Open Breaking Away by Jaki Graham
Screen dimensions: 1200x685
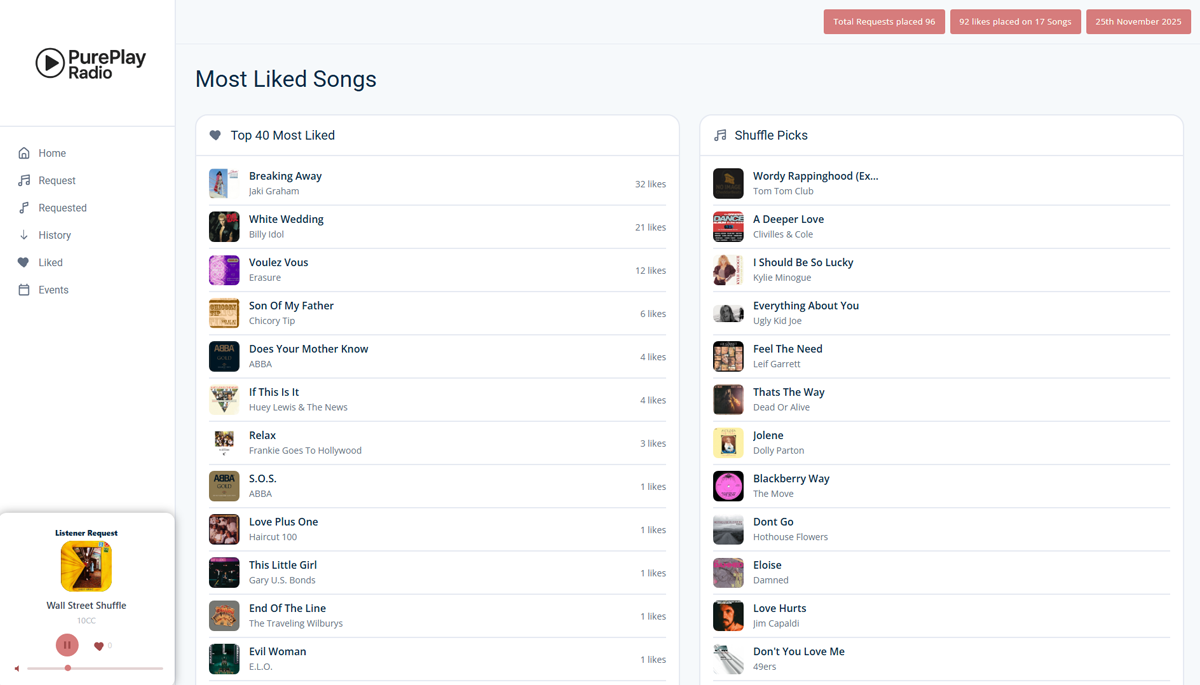pyautogui.click(x=285, y=176)
